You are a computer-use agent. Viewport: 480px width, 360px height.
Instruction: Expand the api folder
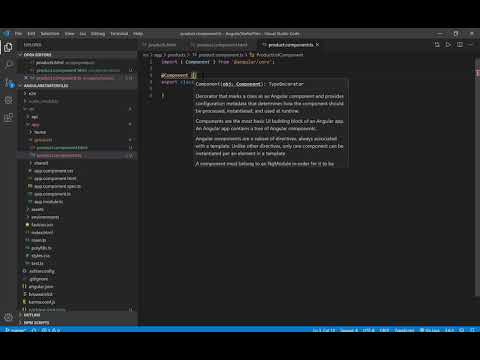pos(77,117)
